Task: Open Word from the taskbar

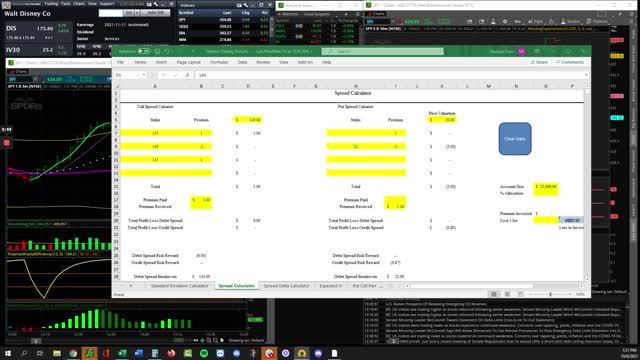Action: point(138,353)
